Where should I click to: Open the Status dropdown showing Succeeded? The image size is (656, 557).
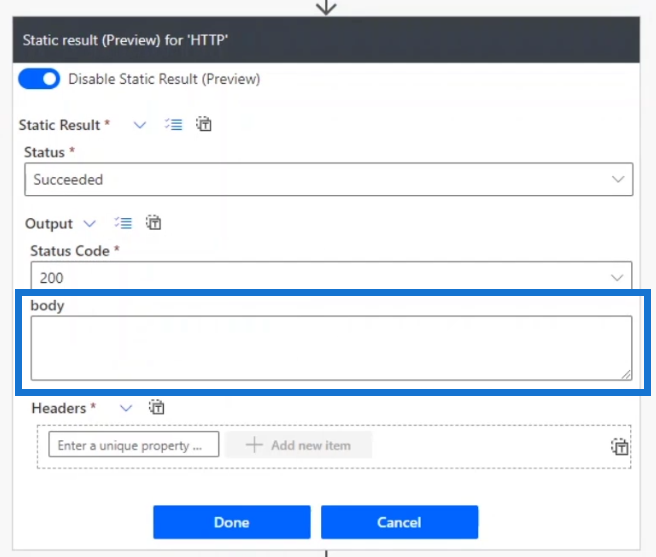tap(328, 180)
